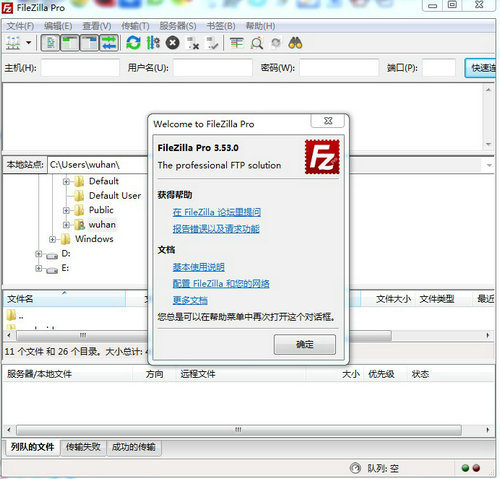The image size is (500, 479).
Task: Open the Site Manager icon
Action: pyautogui.click(x=13, y=43)
